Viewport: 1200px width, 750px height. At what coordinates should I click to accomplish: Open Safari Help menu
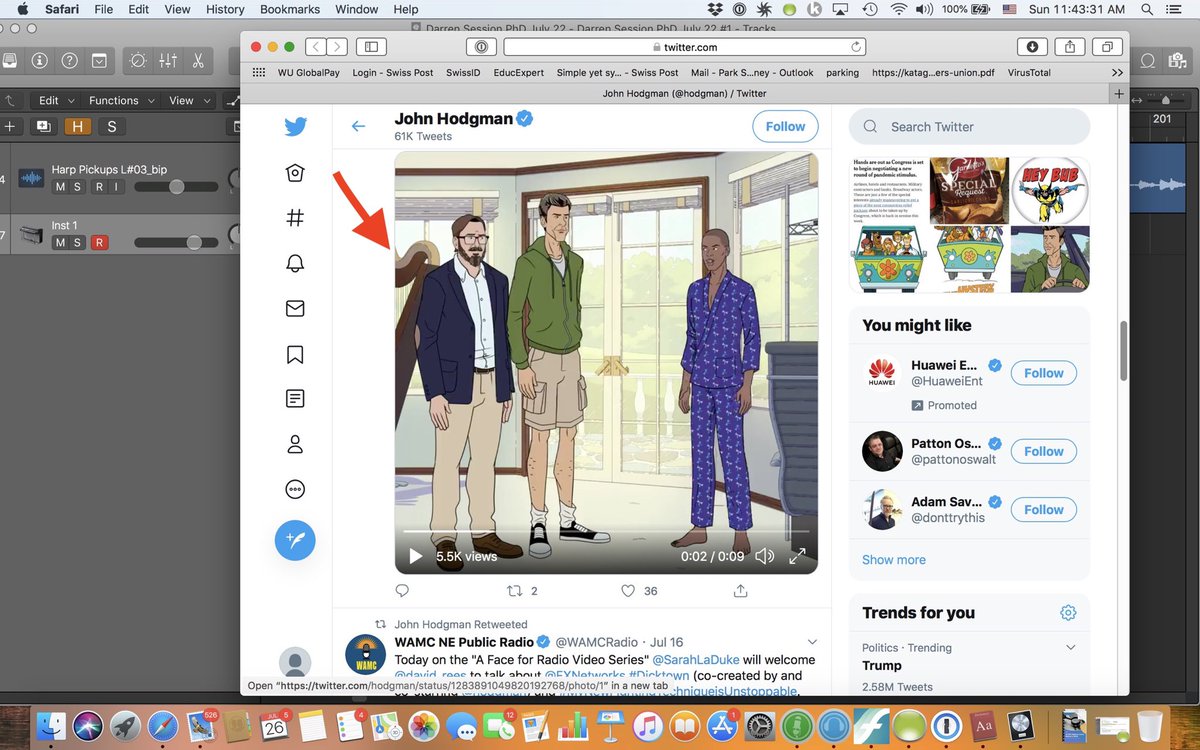point(406,9)
